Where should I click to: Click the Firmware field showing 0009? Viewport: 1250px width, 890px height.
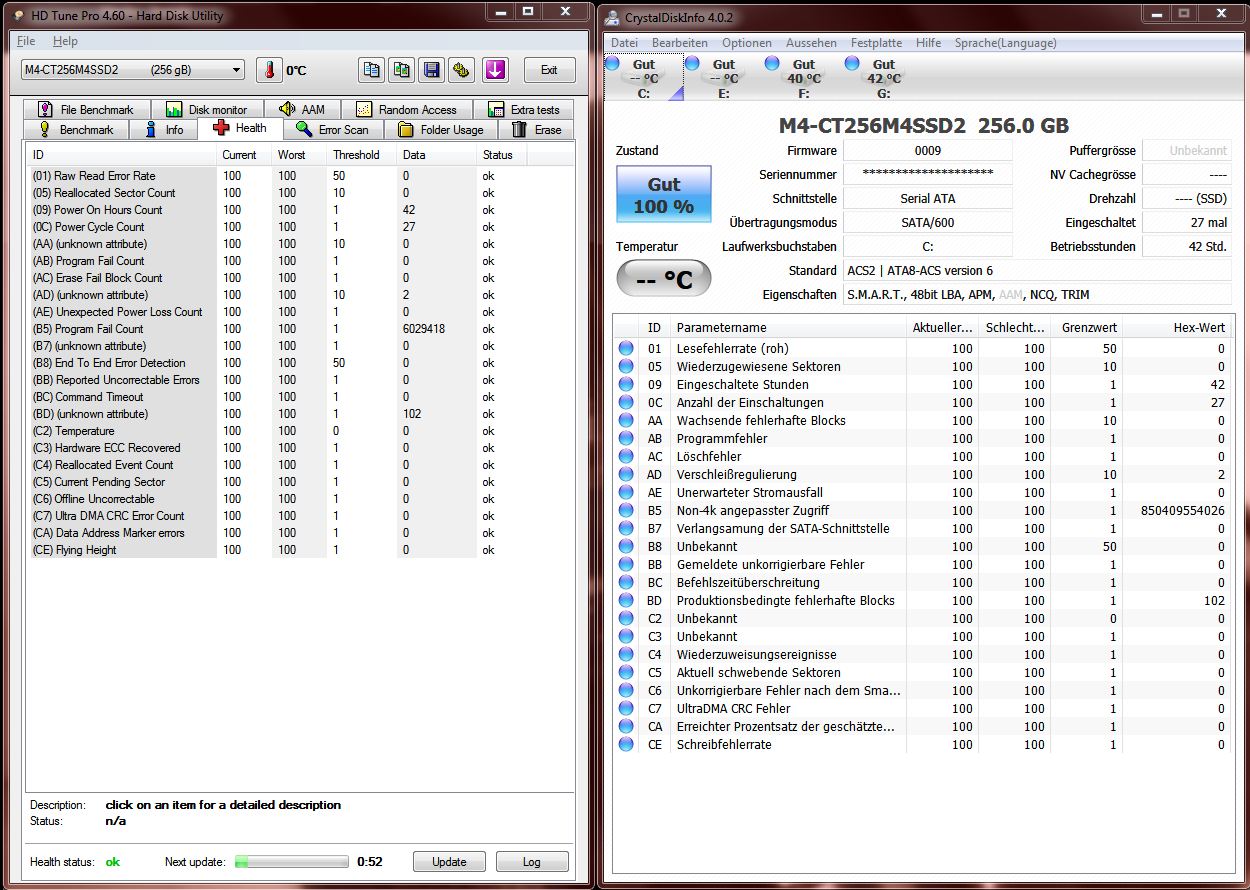click(x=928, y=150)
